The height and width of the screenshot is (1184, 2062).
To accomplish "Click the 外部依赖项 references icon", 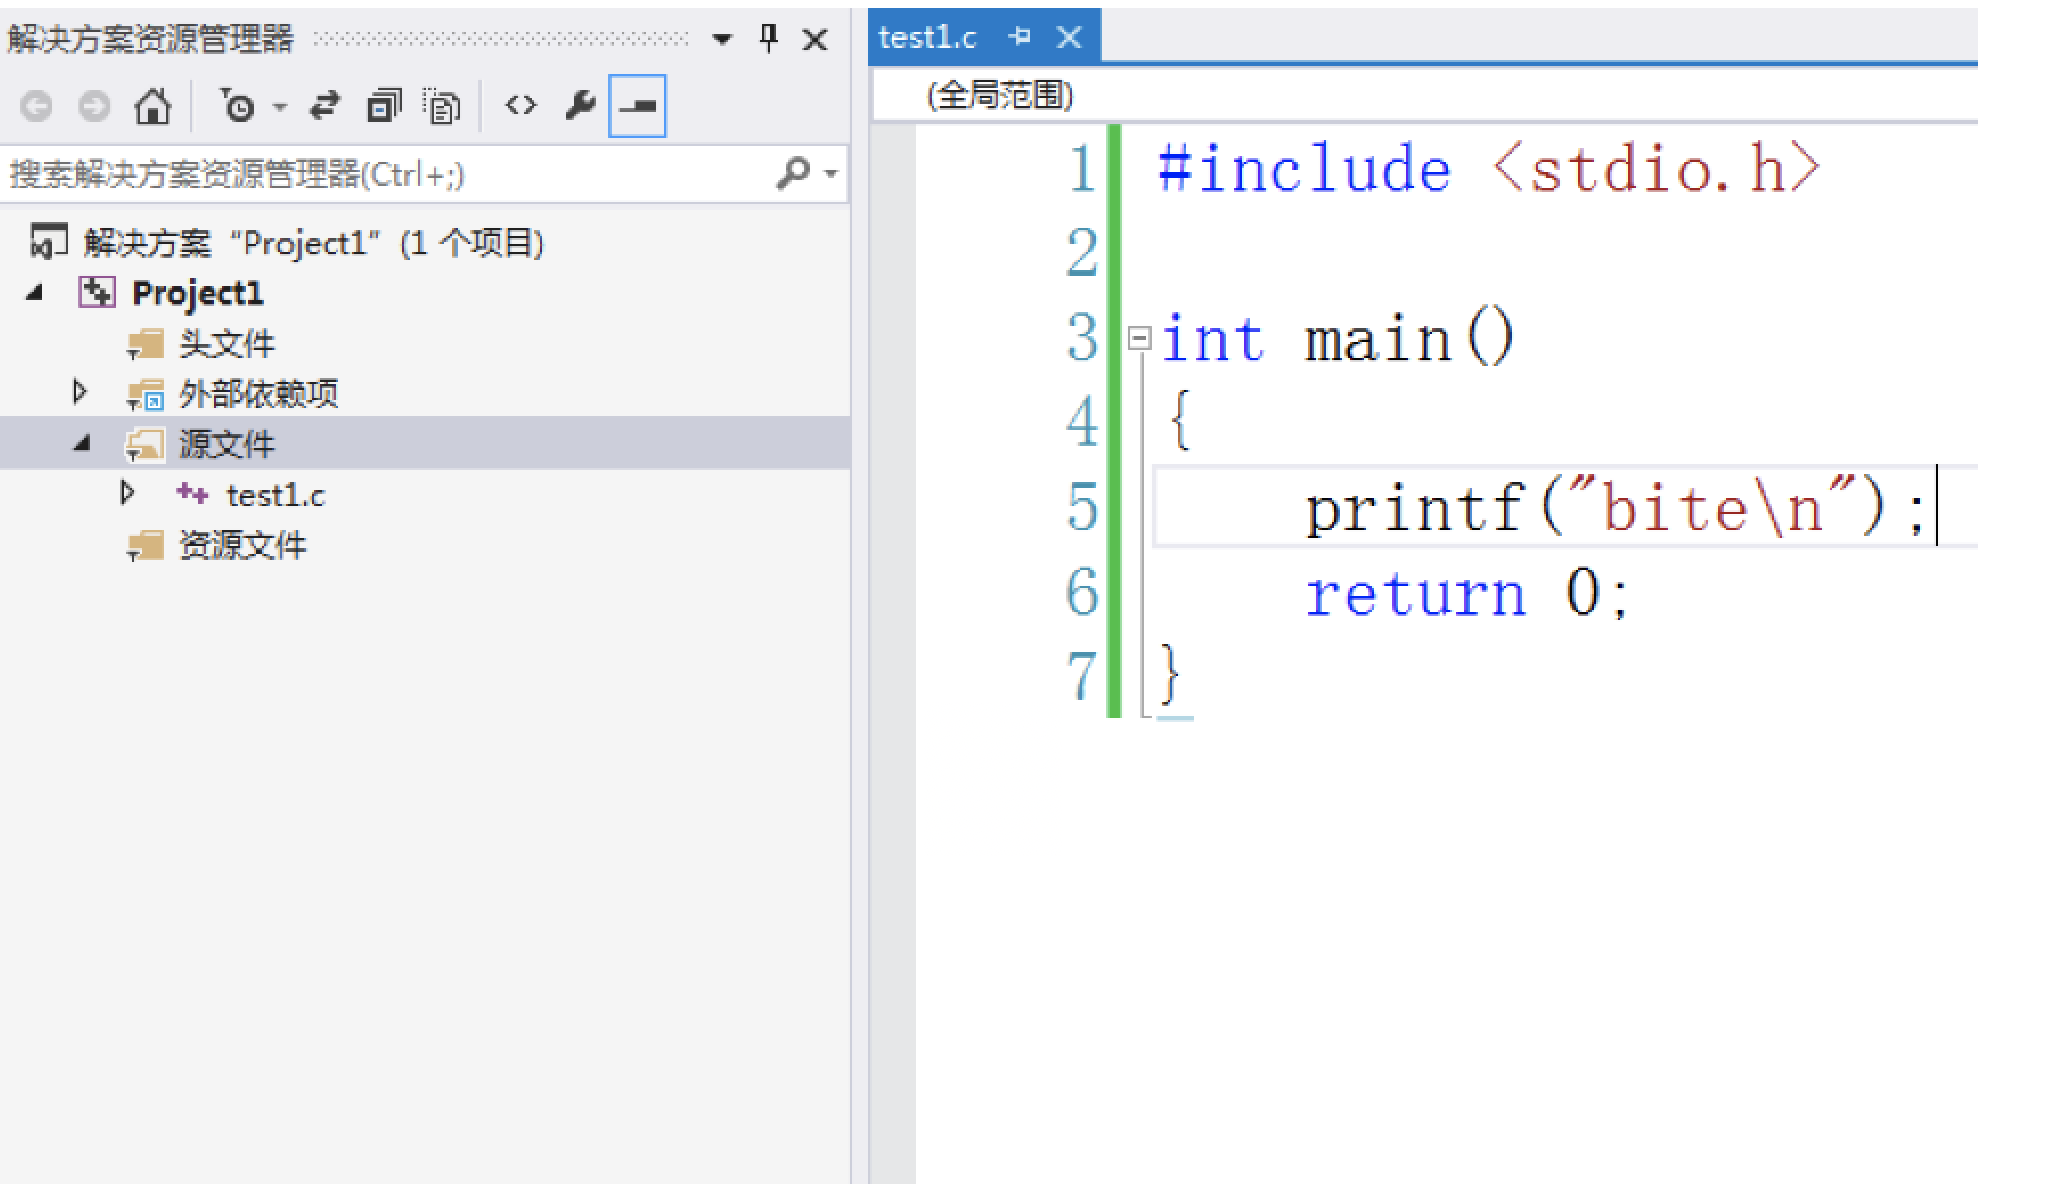I will click(x=146, y=395).
